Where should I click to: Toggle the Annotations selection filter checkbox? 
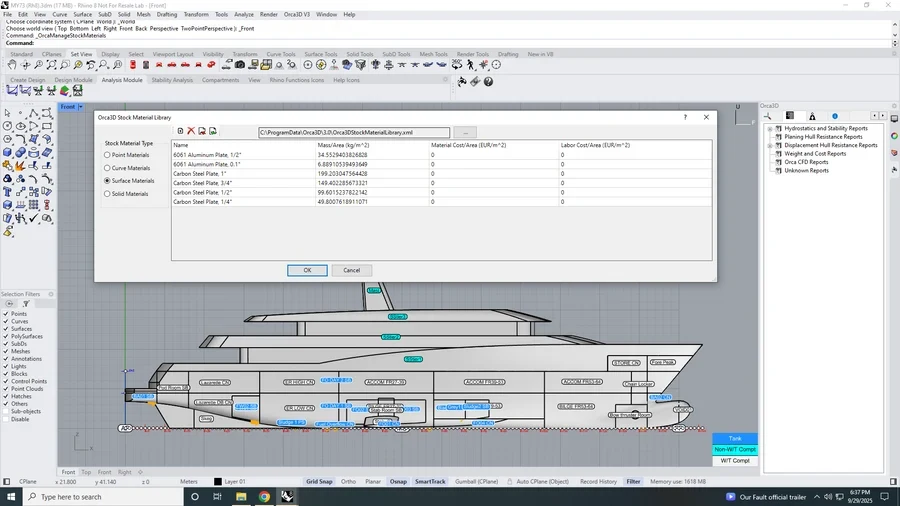pyautogui.click(x=6, y=359)
